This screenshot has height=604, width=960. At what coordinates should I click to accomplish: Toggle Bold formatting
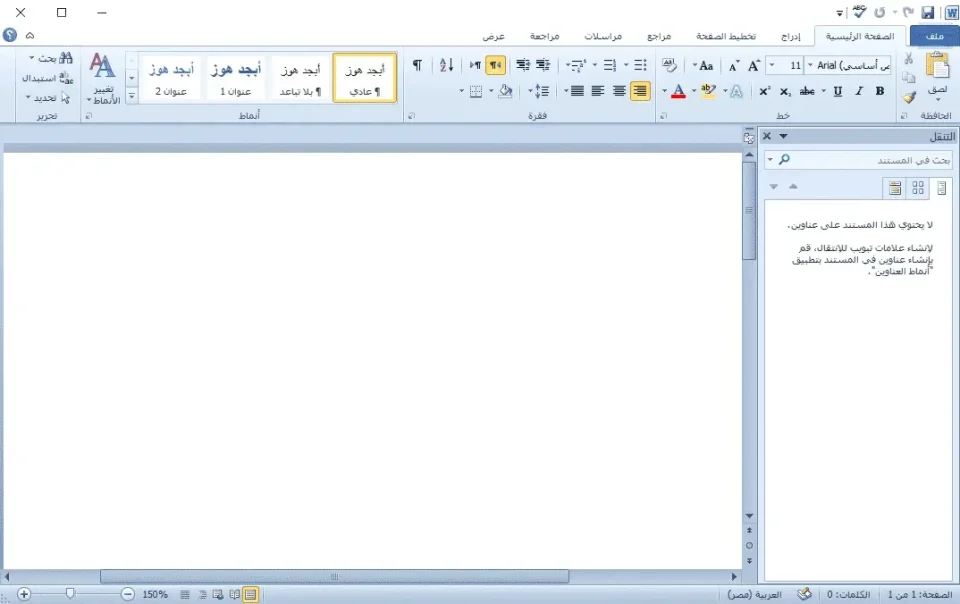click(879, 91)
